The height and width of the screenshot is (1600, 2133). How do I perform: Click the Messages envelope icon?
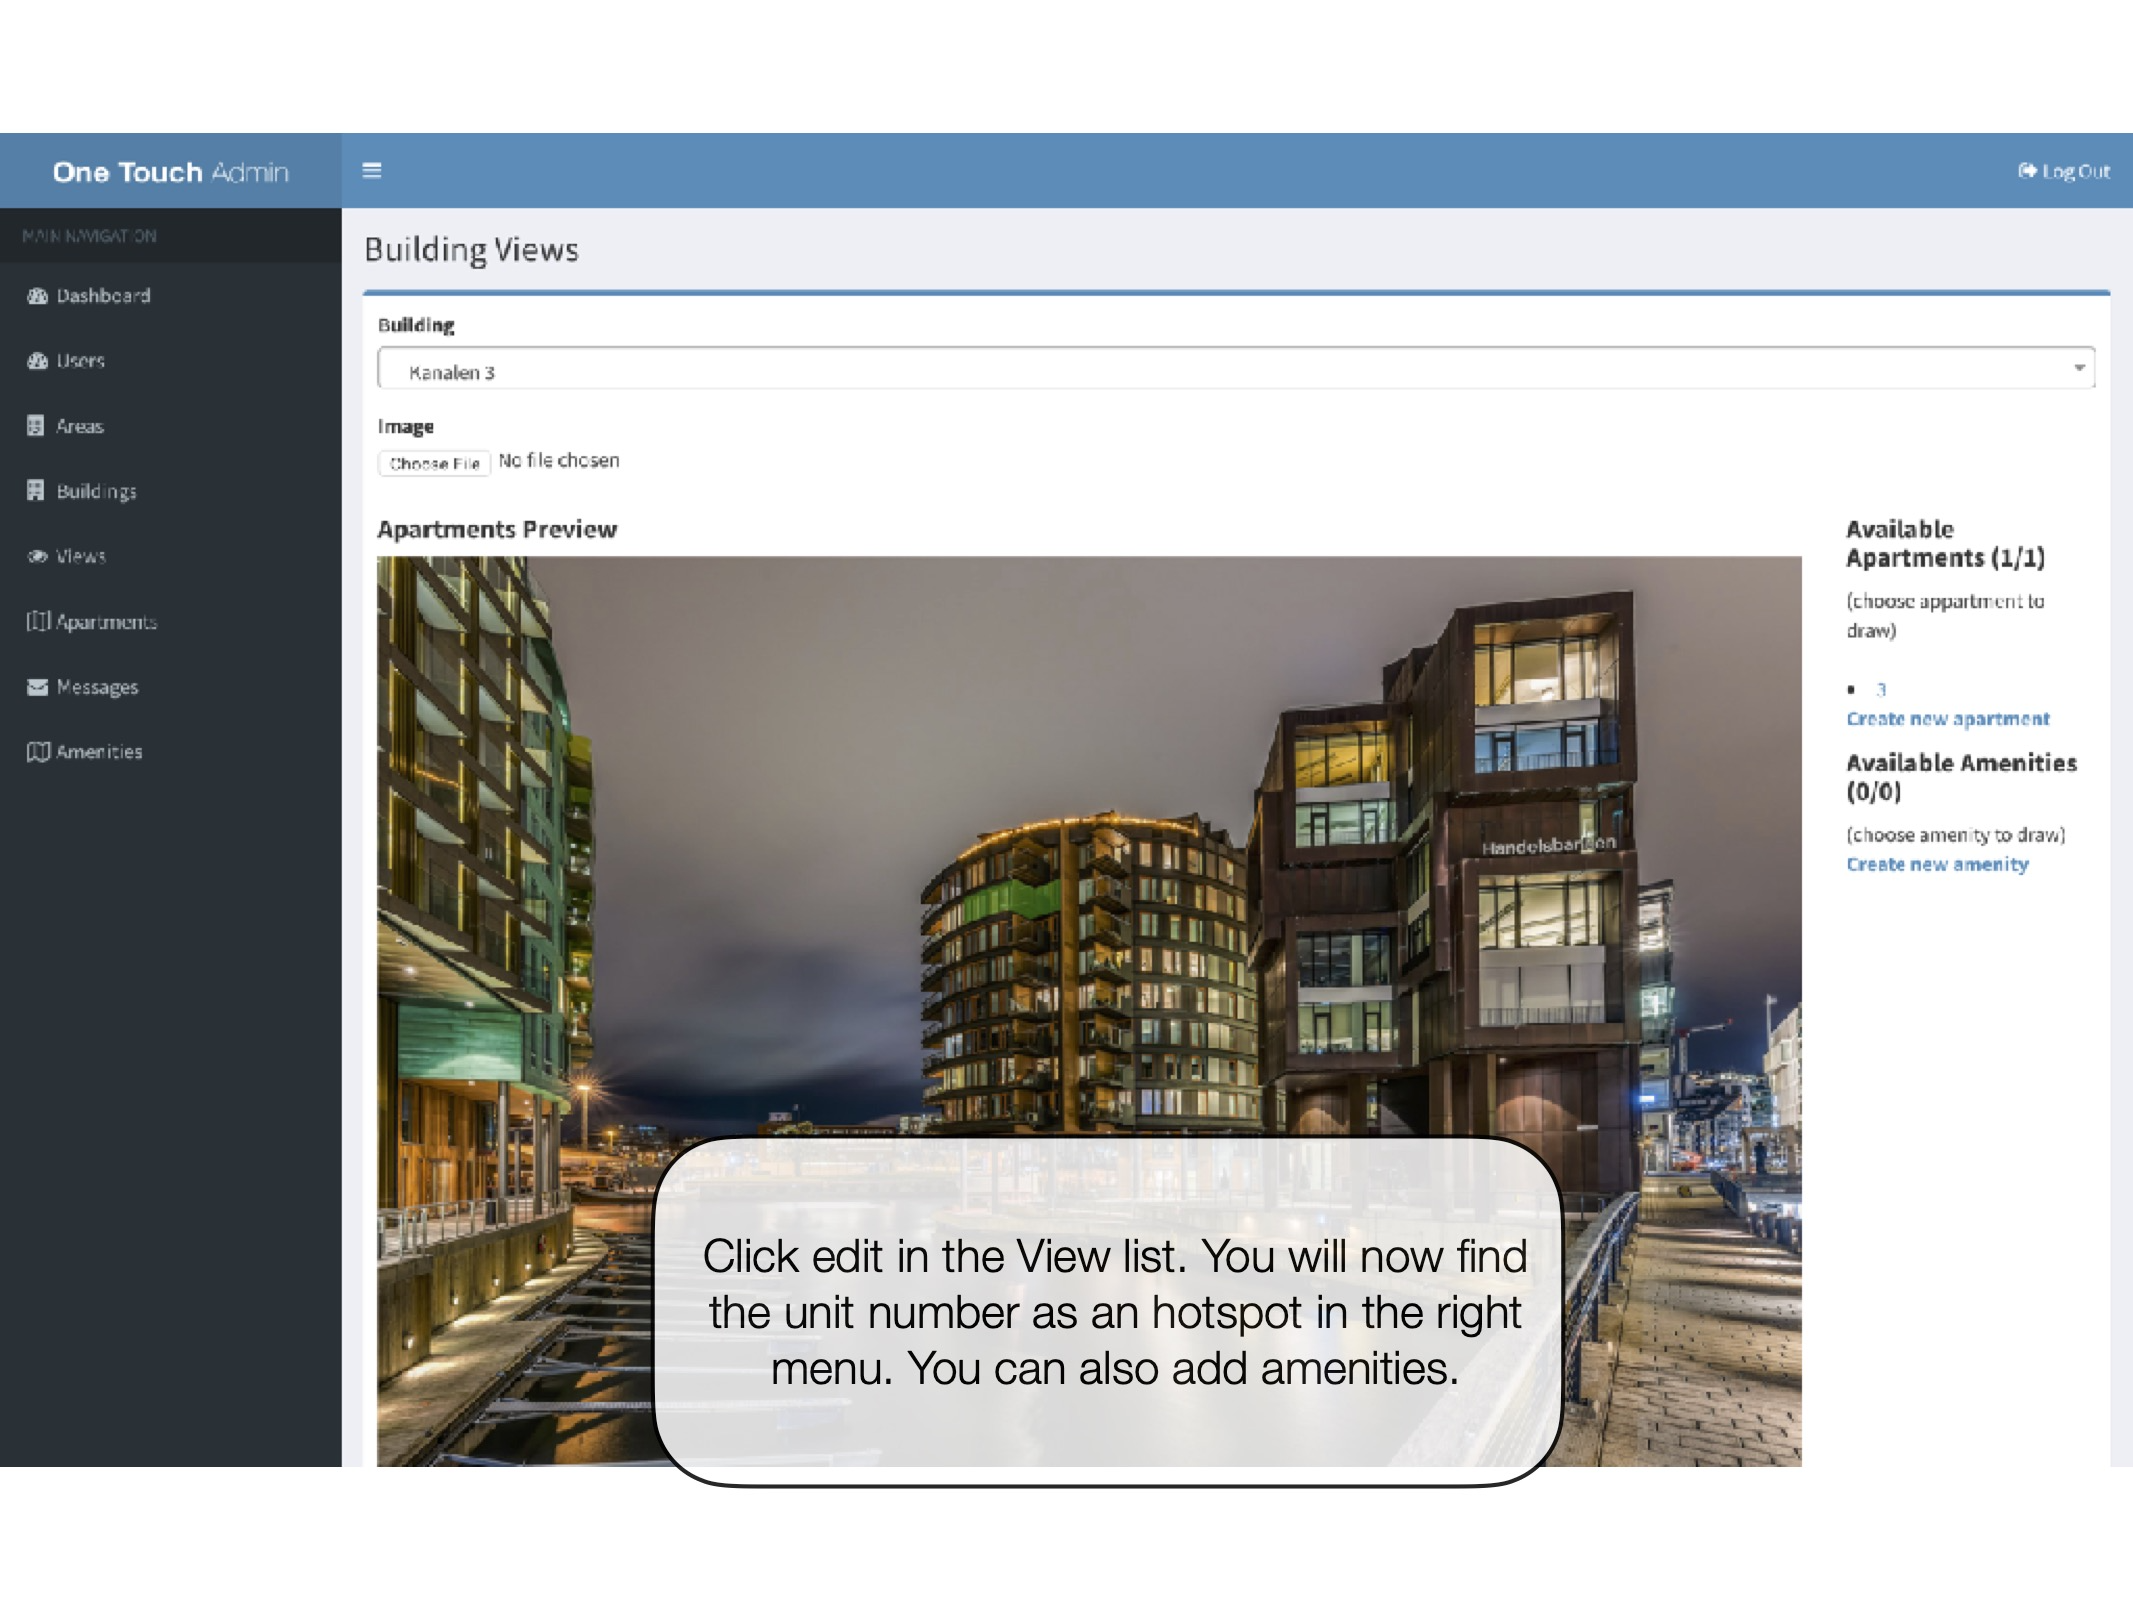tap(37, 687)
